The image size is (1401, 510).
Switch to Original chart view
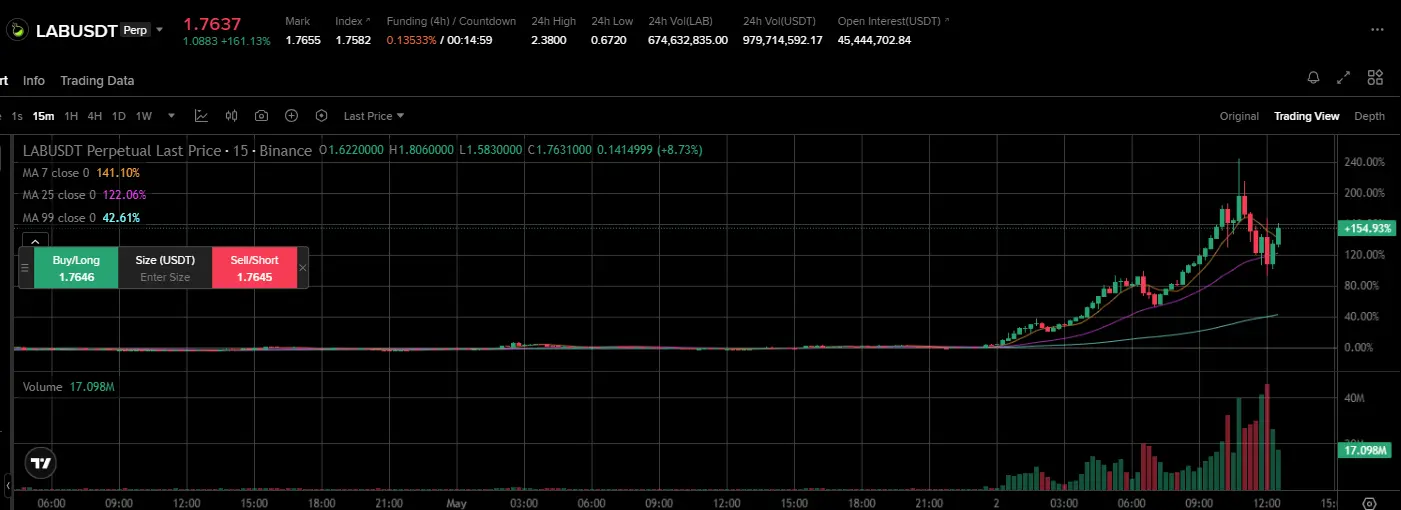point(1239,116)
